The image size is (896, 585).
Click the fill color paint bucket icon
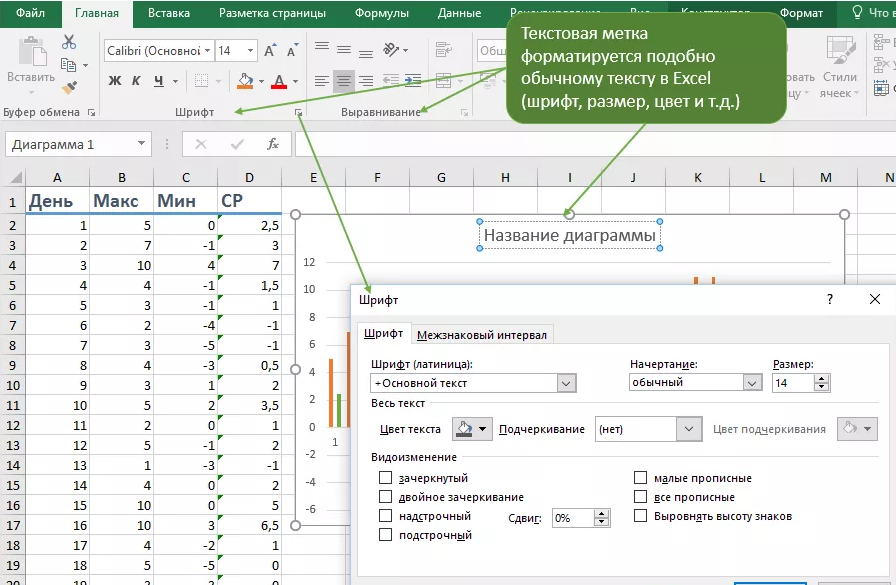click(x=245, y=81)
